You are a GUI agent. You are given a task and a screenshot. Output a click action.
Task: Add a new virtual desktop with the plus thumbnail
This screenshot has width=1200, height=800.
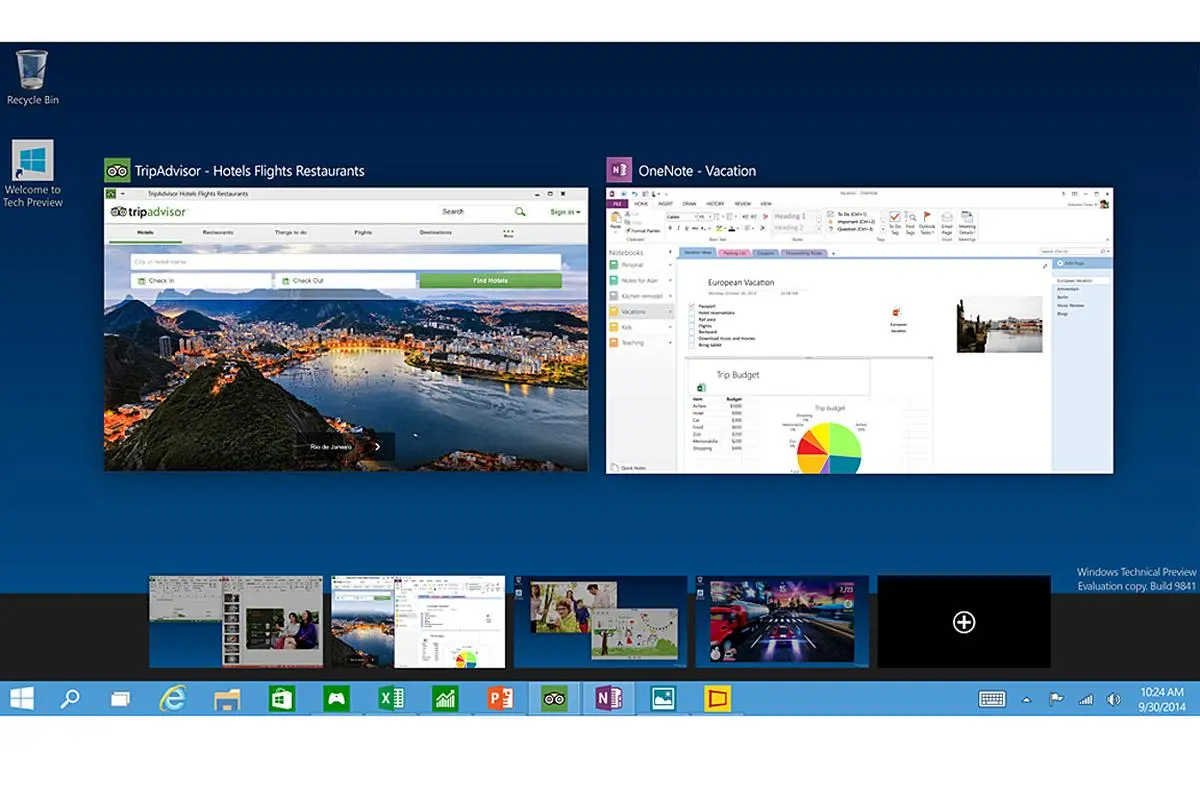[963, 622]
